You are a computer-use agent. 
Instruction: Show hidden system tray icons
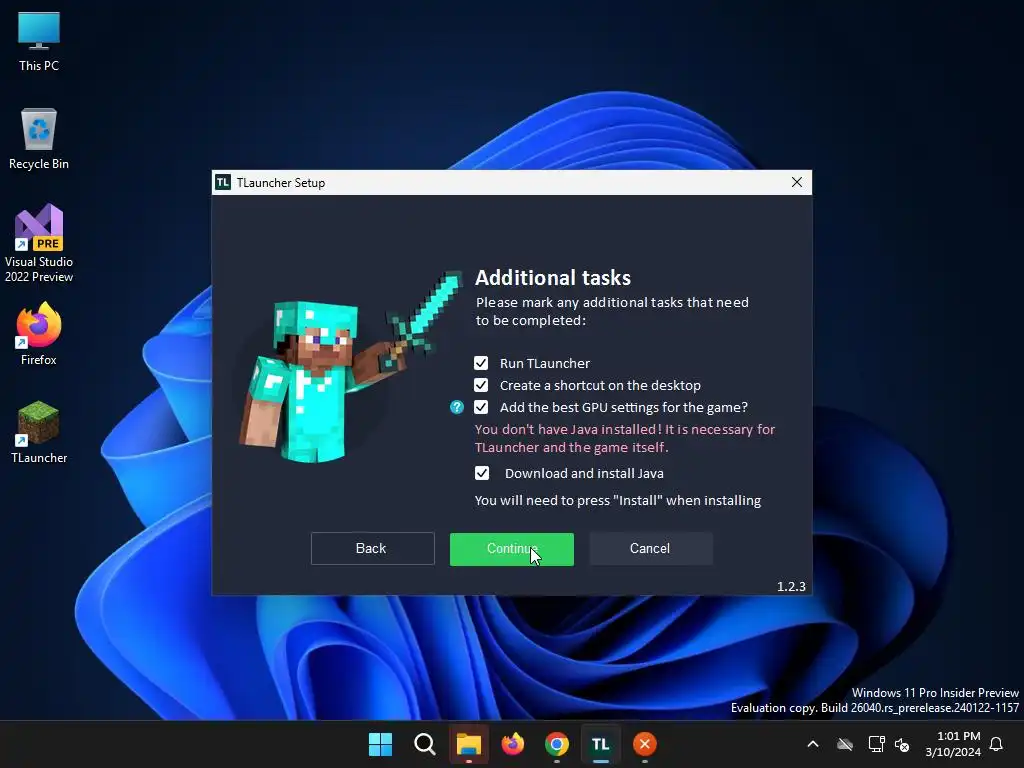[813, 744]
